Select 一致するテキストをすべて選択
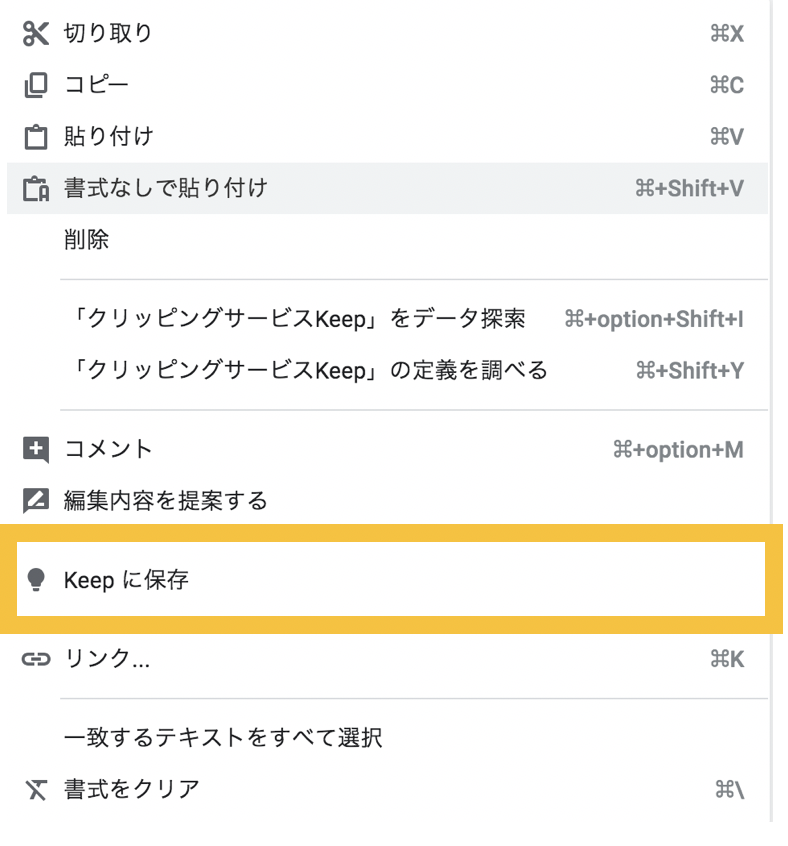 coord(223,738)
